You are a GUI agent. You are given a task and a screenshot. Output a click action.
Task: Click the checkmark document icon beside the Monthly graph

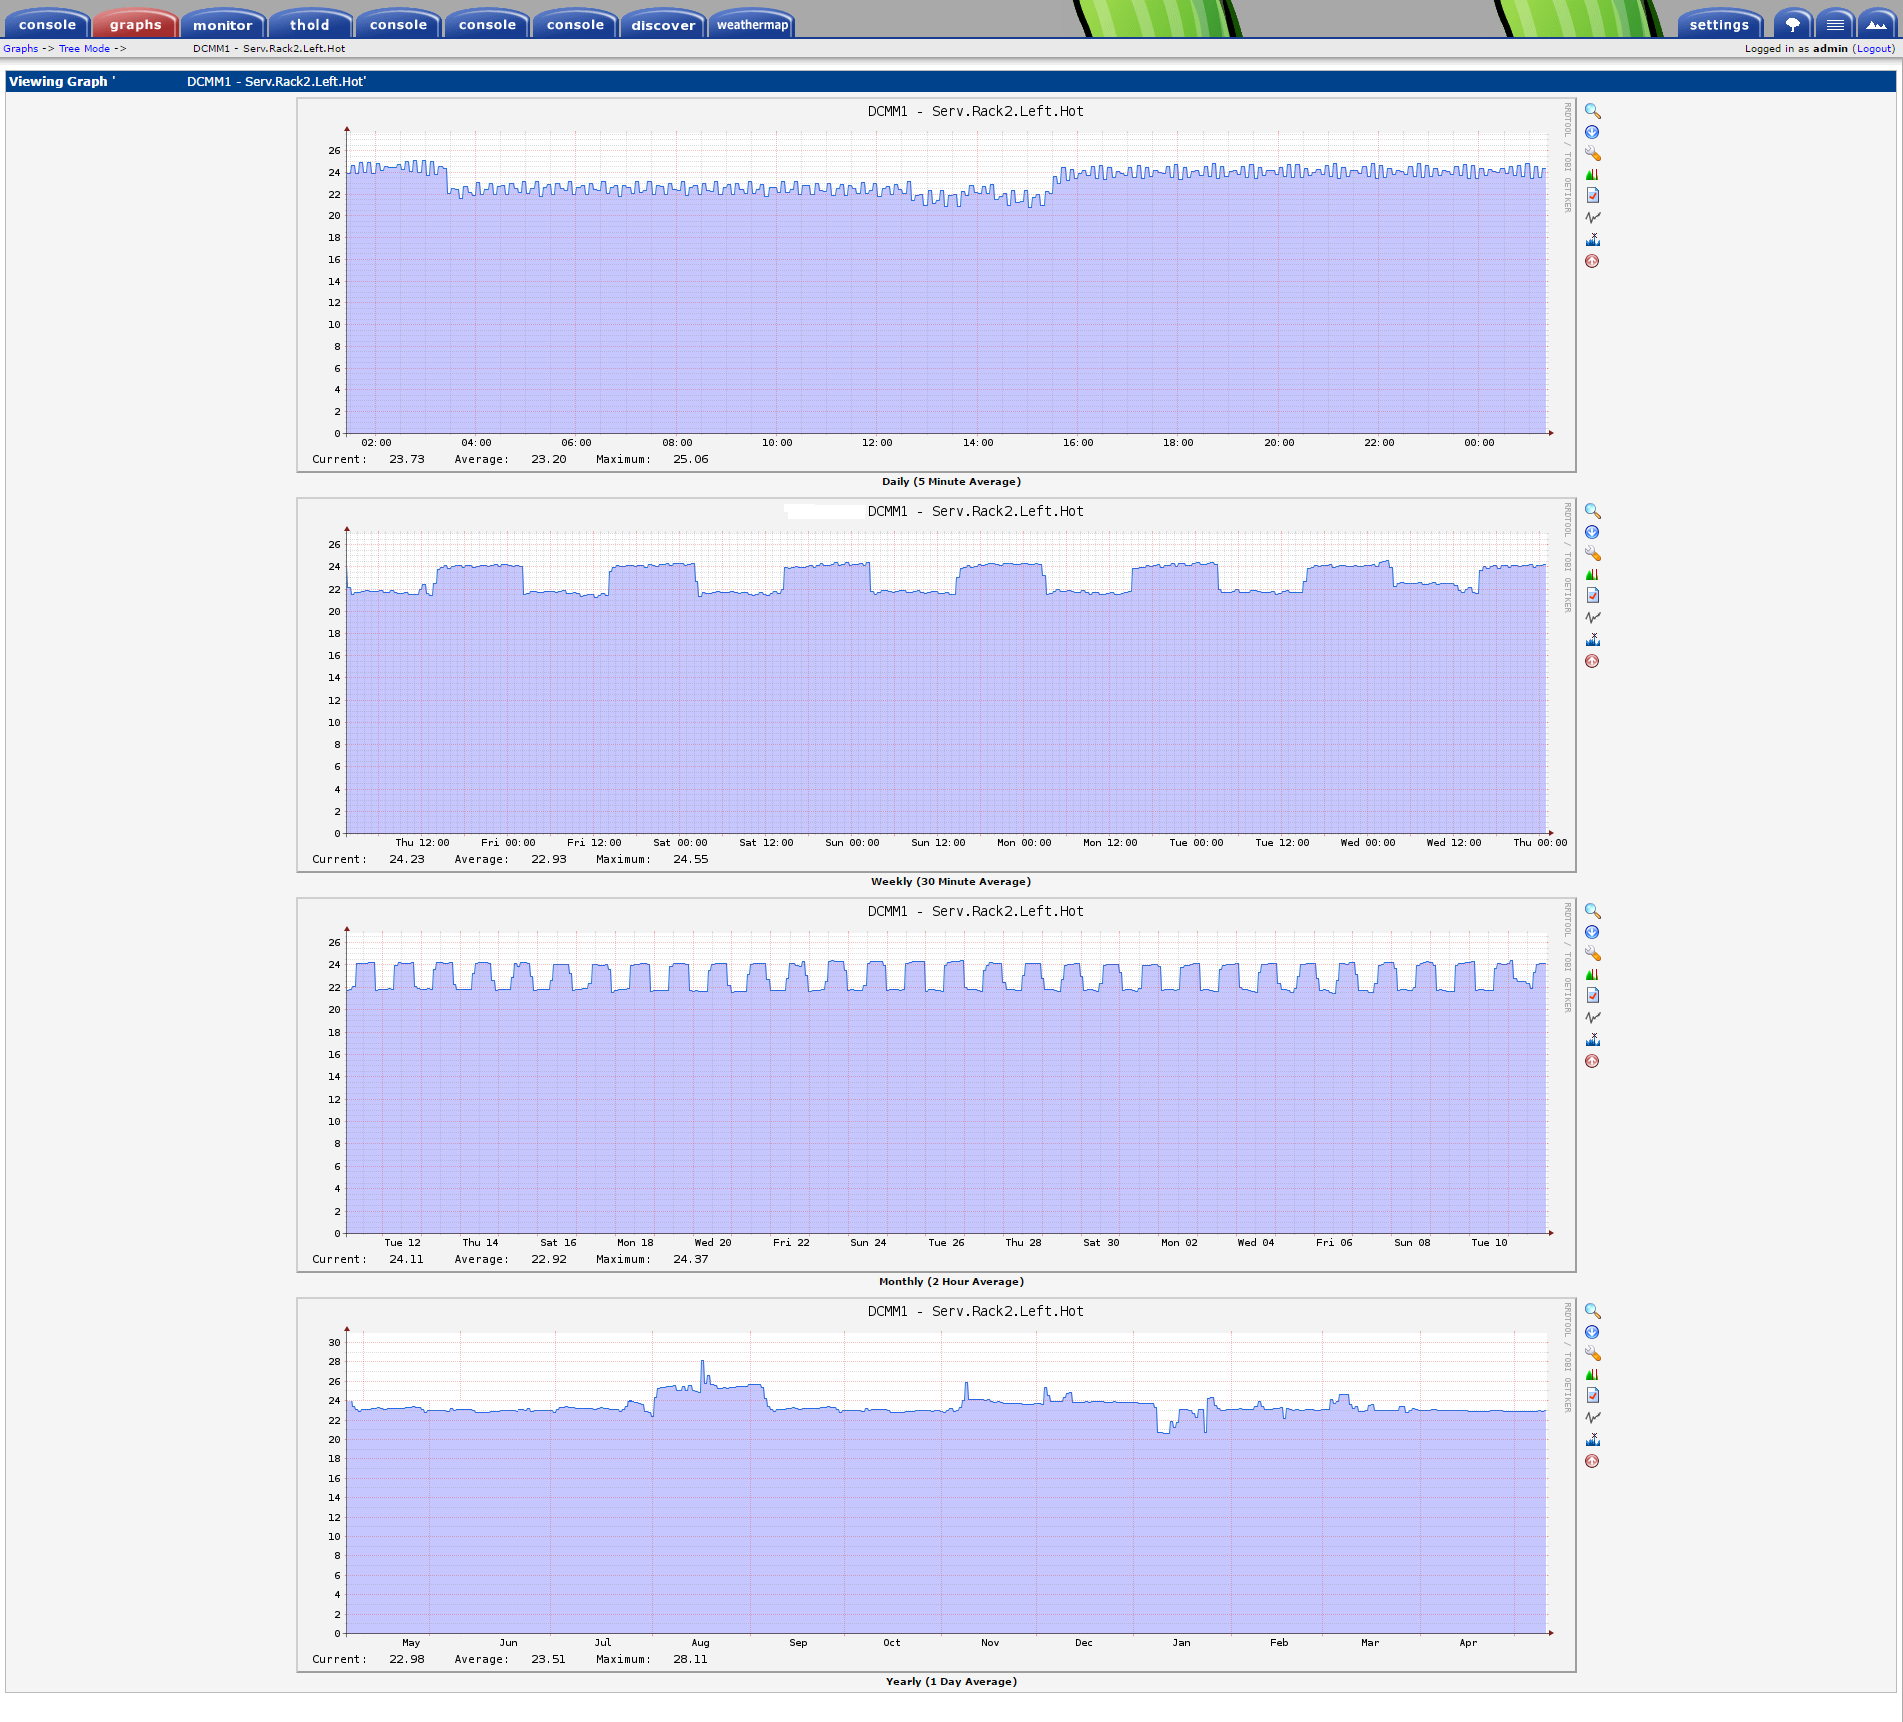1592,996
